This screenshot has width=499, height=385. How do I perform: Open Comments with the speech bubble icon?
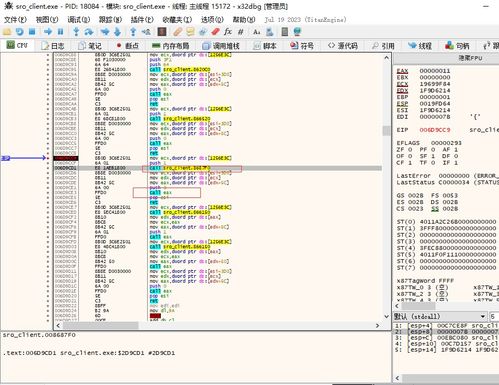[190, 32]
